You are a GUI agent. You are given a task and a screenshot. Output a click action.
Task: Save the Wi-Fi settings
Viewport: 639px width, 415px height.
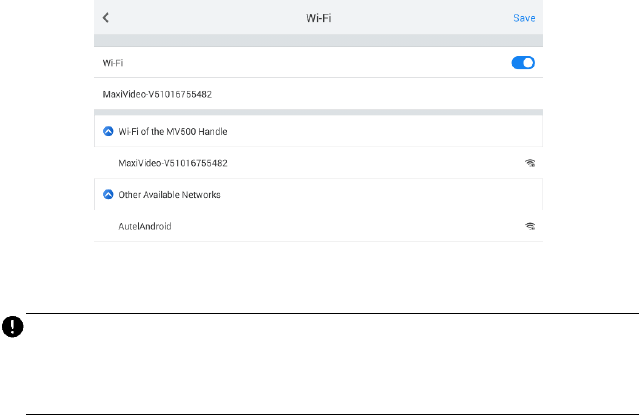pos(524,18)
